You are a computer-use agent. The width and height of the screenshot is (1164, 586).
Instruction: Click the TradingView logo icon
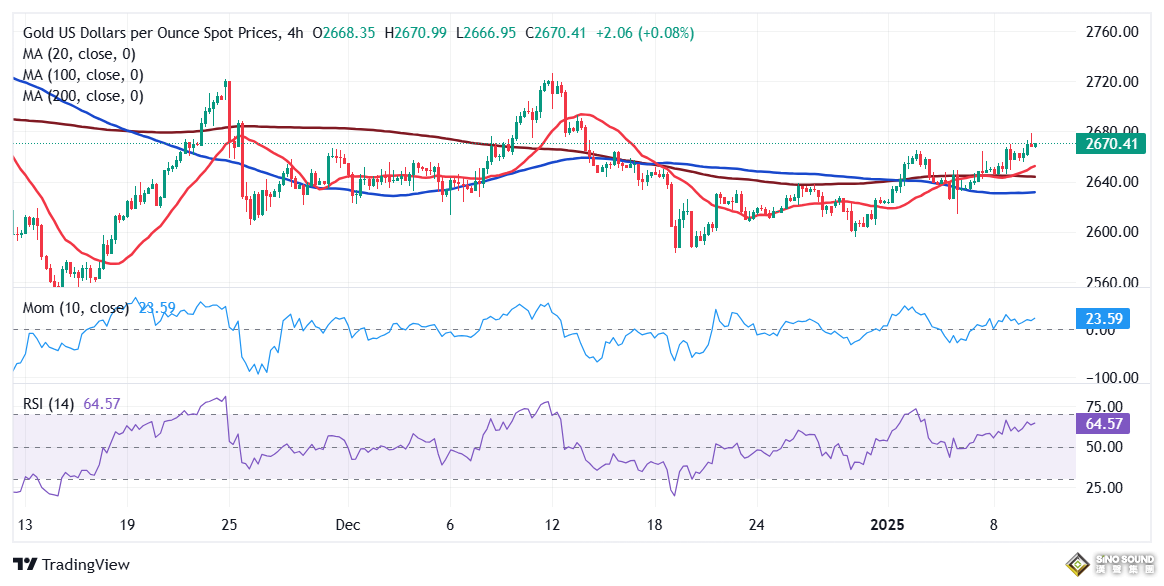pos(25,564)
